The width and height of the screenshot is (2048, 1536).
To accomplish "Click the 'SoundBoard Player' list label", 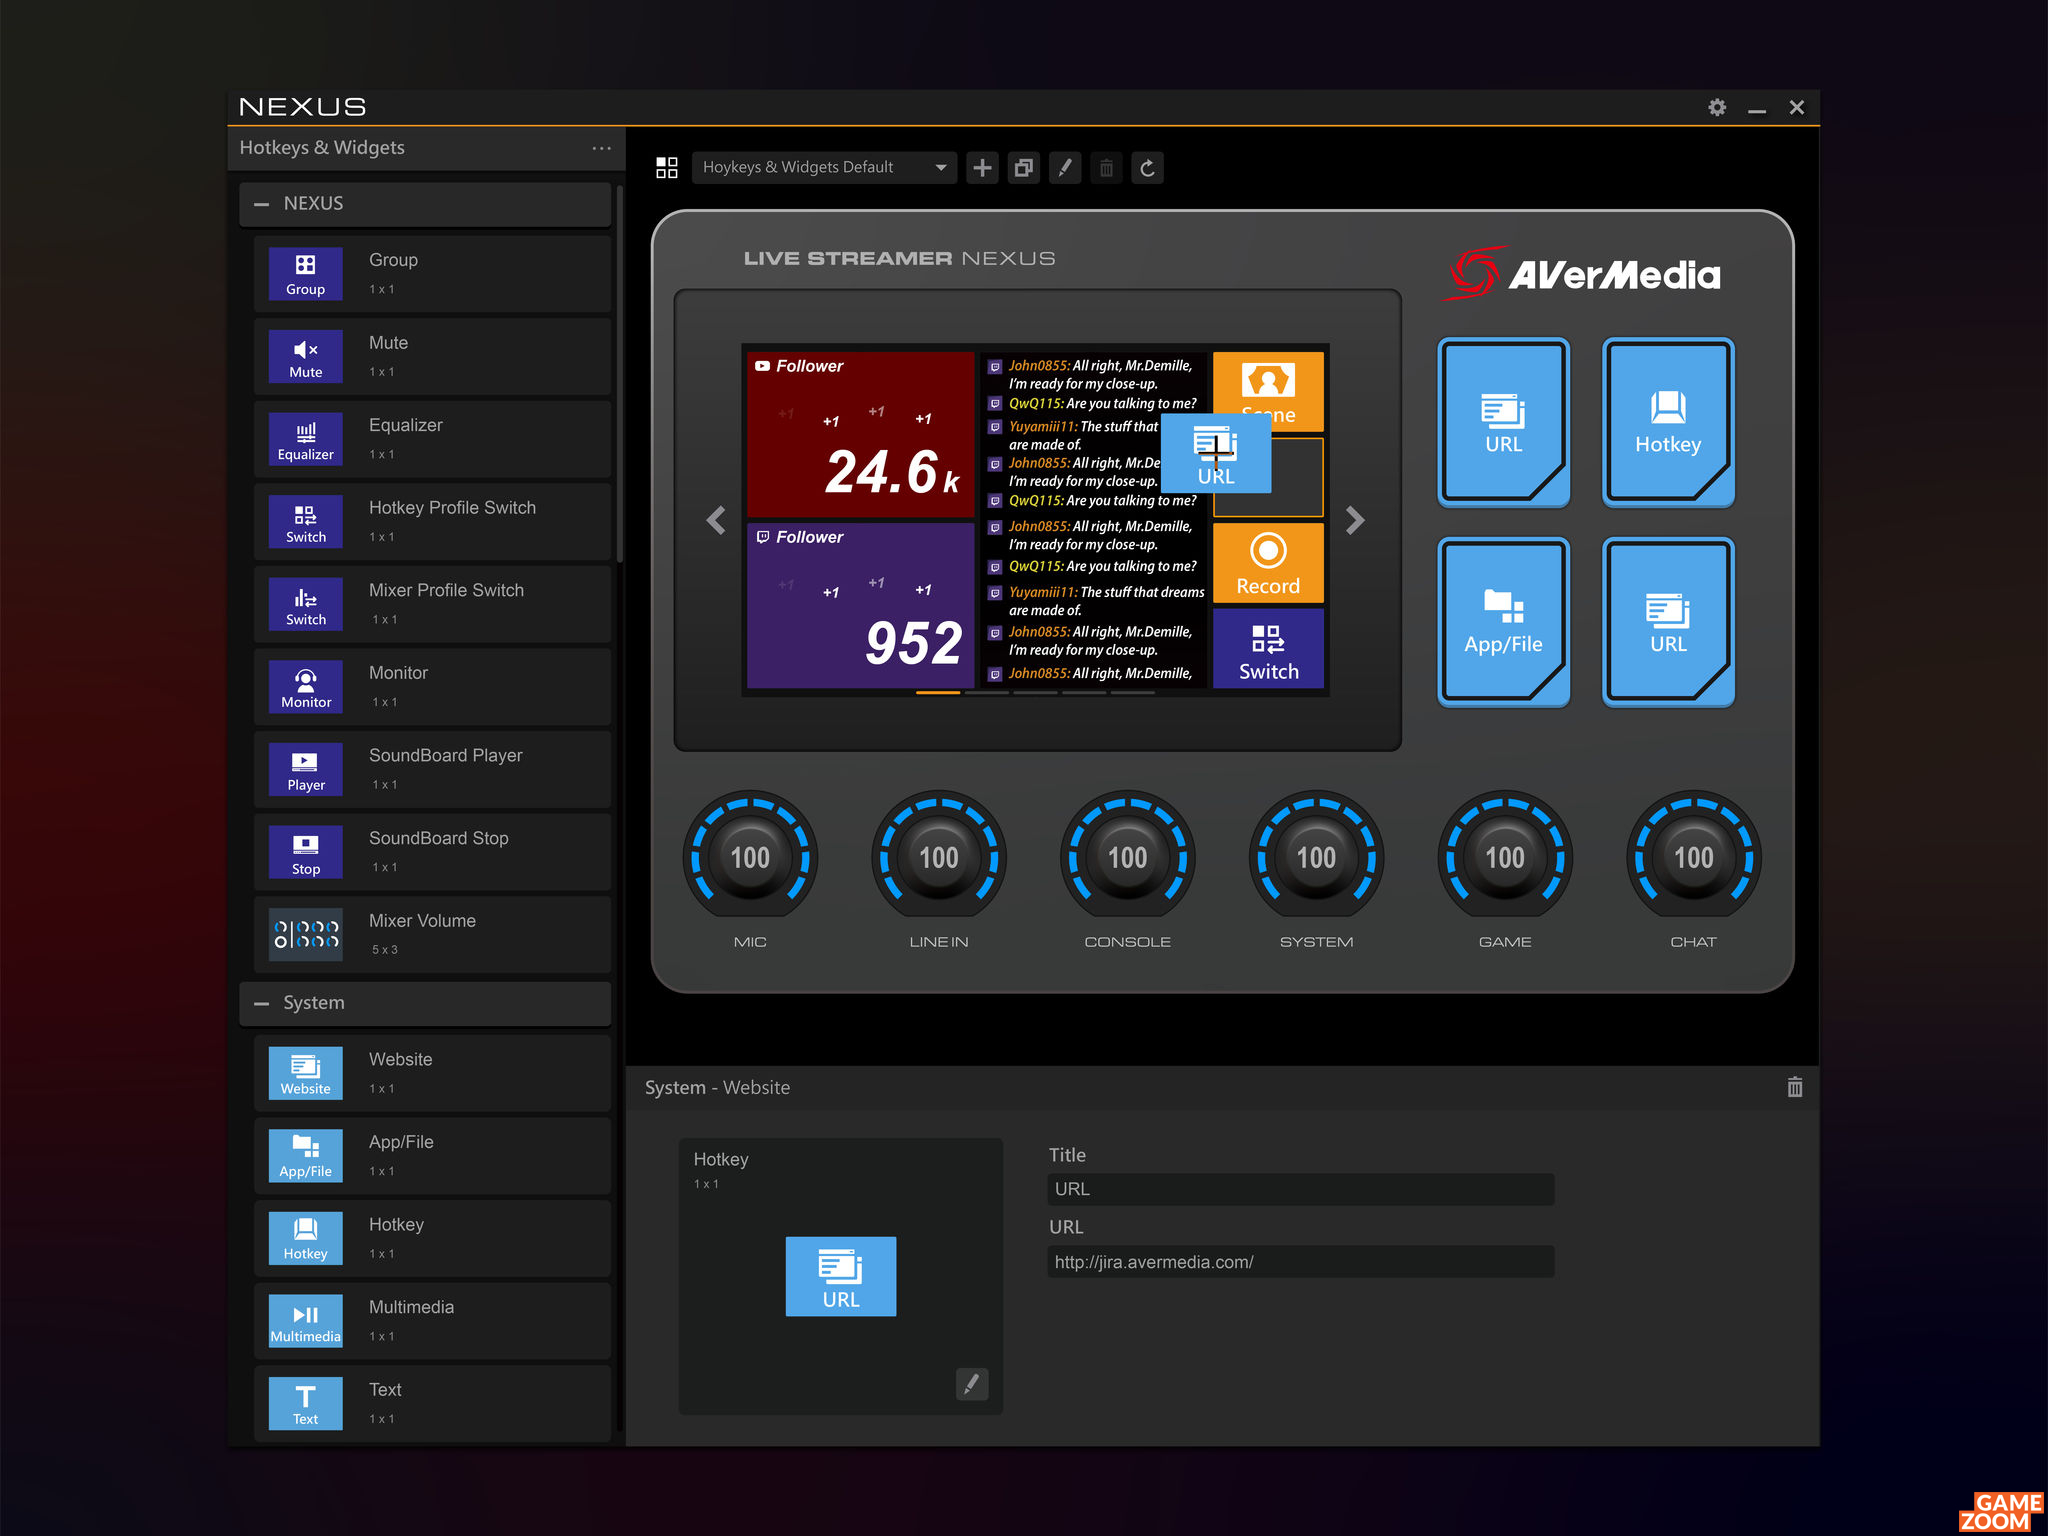I will tap(446, 756).
